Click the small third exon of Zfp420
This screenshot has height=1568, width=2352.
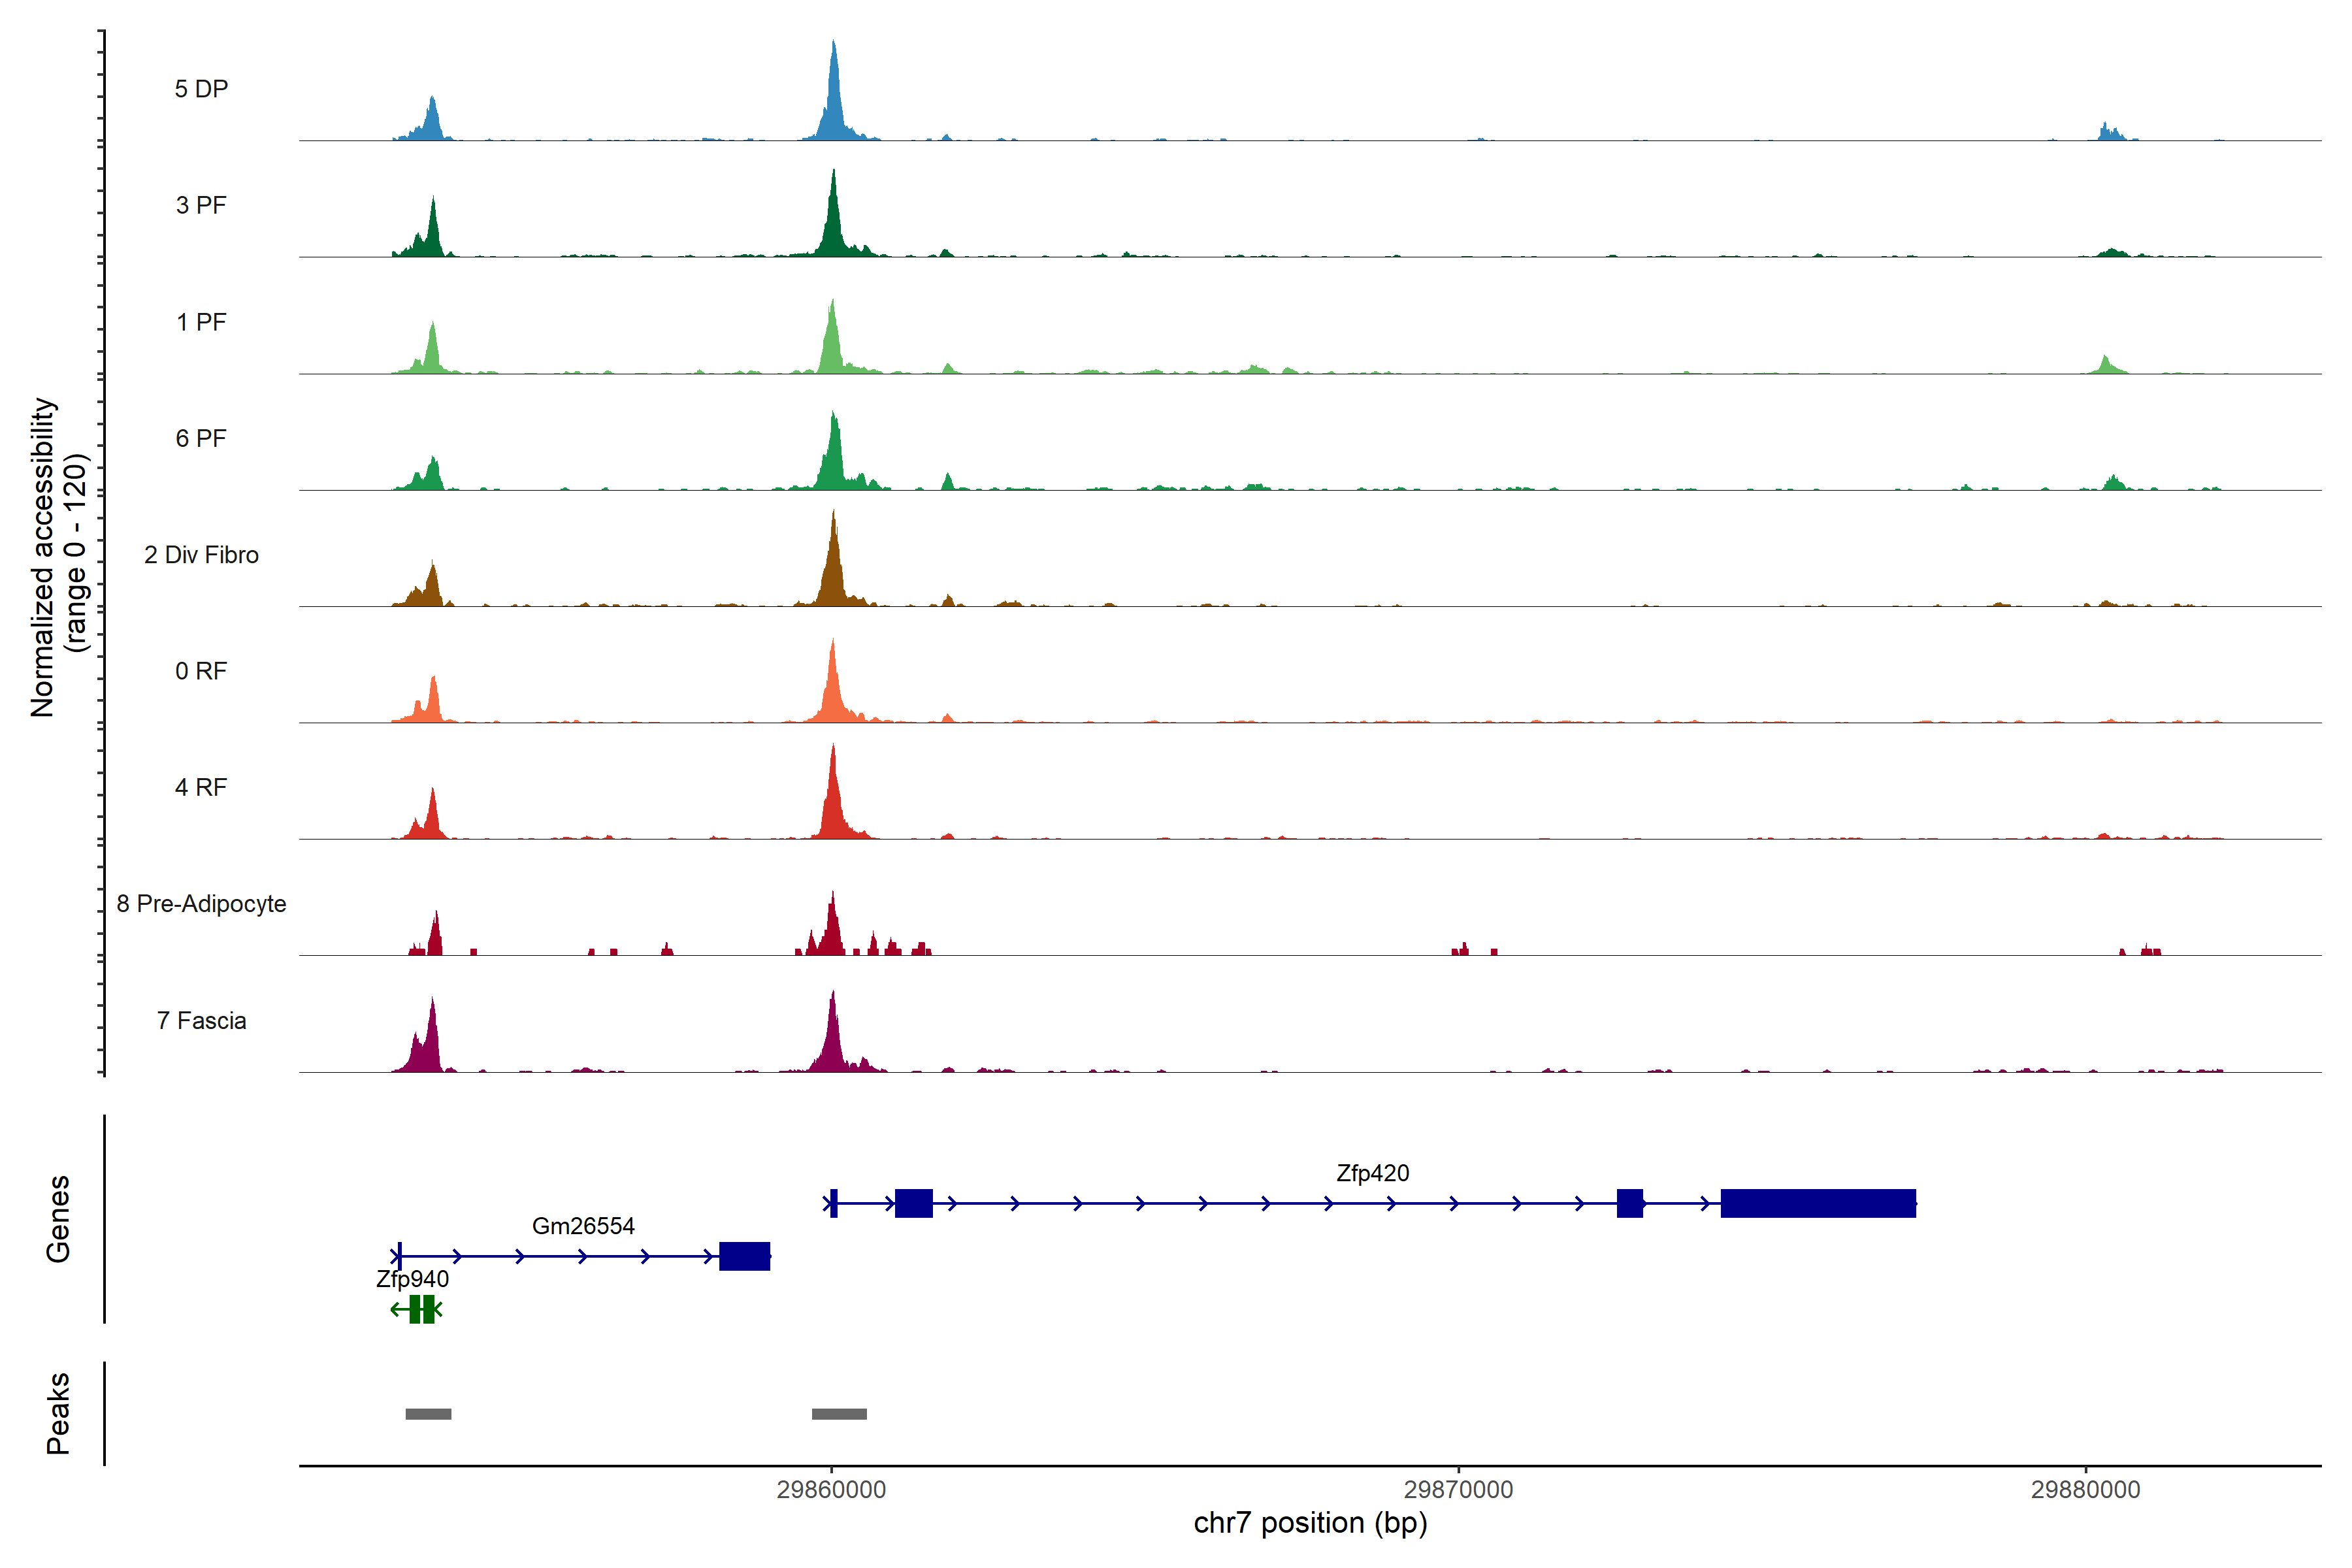[1629, 1203]
